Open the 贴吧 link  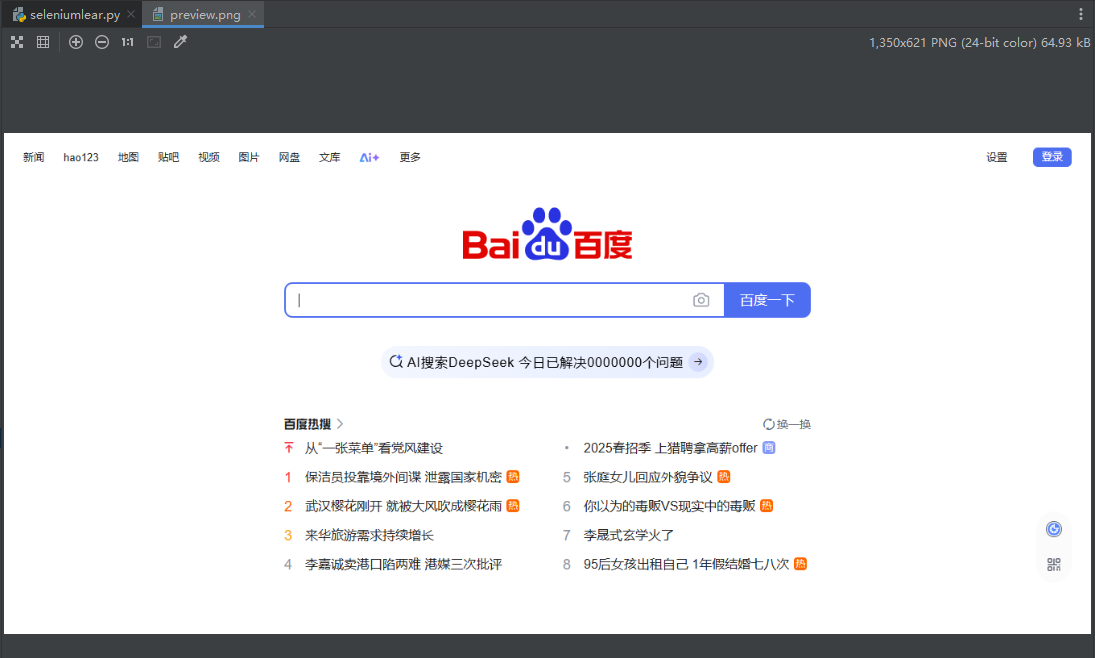(168, 157)
